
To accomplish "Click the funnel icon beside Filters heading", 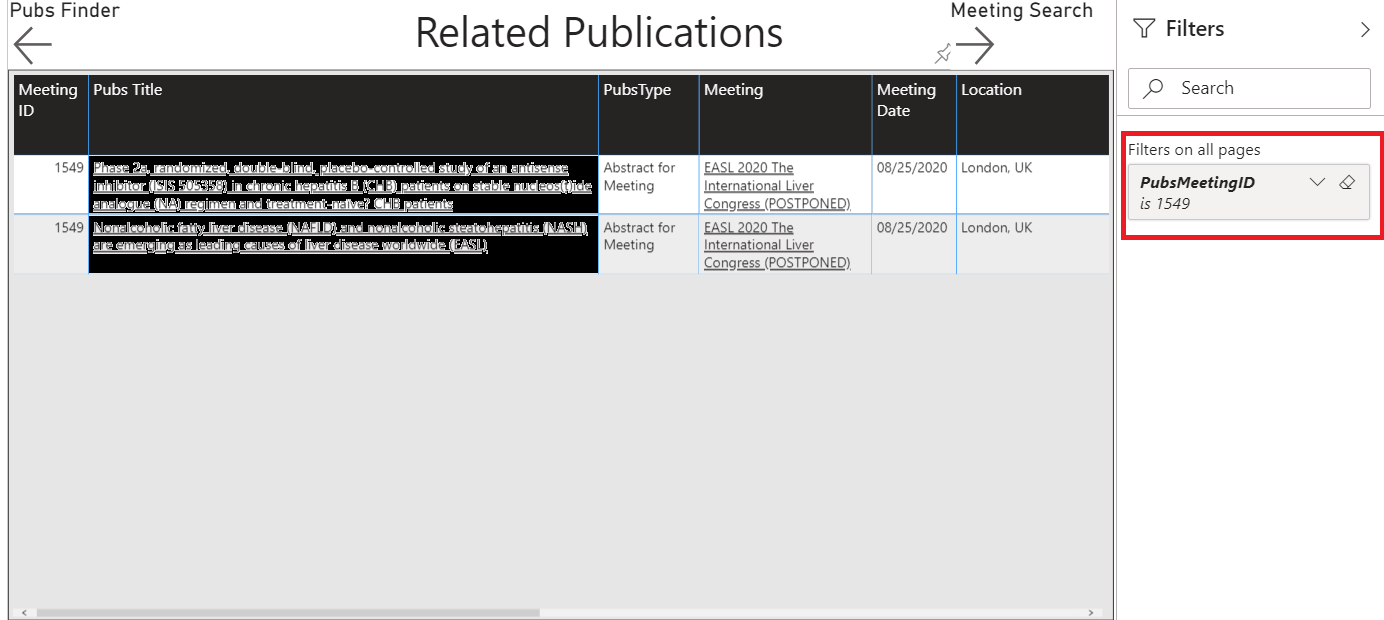I will (1143, 28).
